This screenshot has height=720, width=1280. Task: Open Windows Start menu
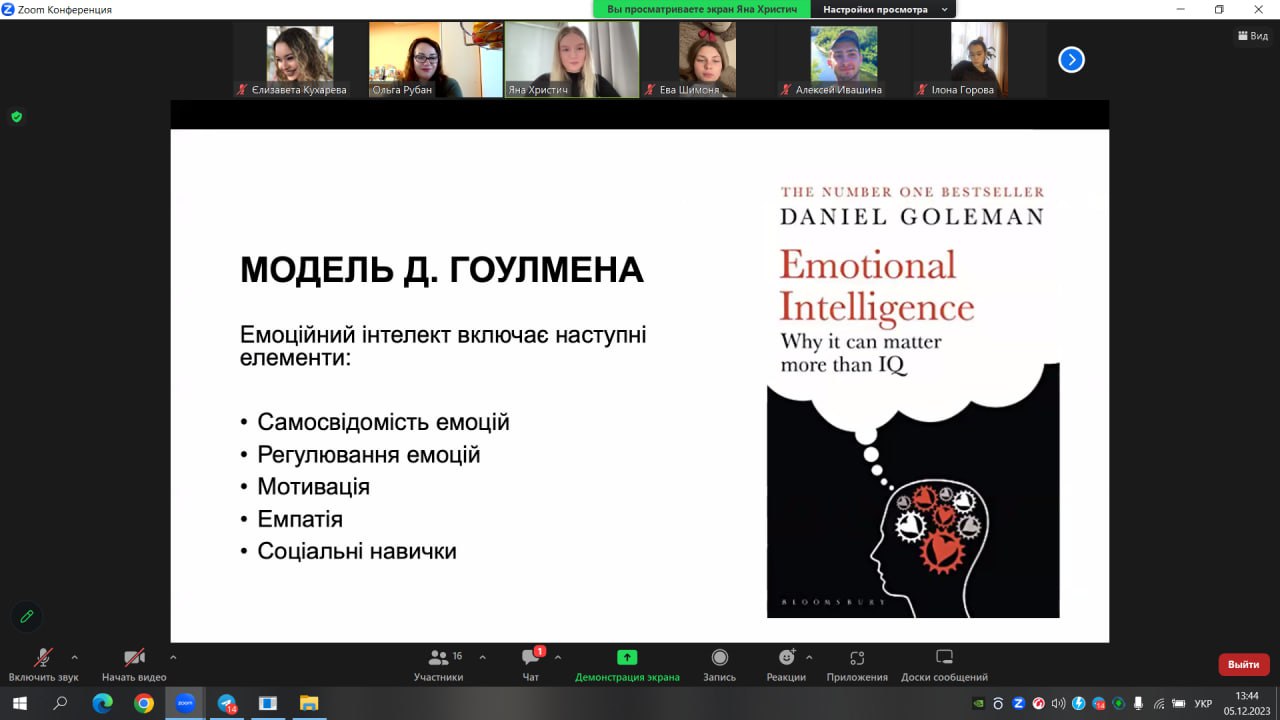pos(19,703)
